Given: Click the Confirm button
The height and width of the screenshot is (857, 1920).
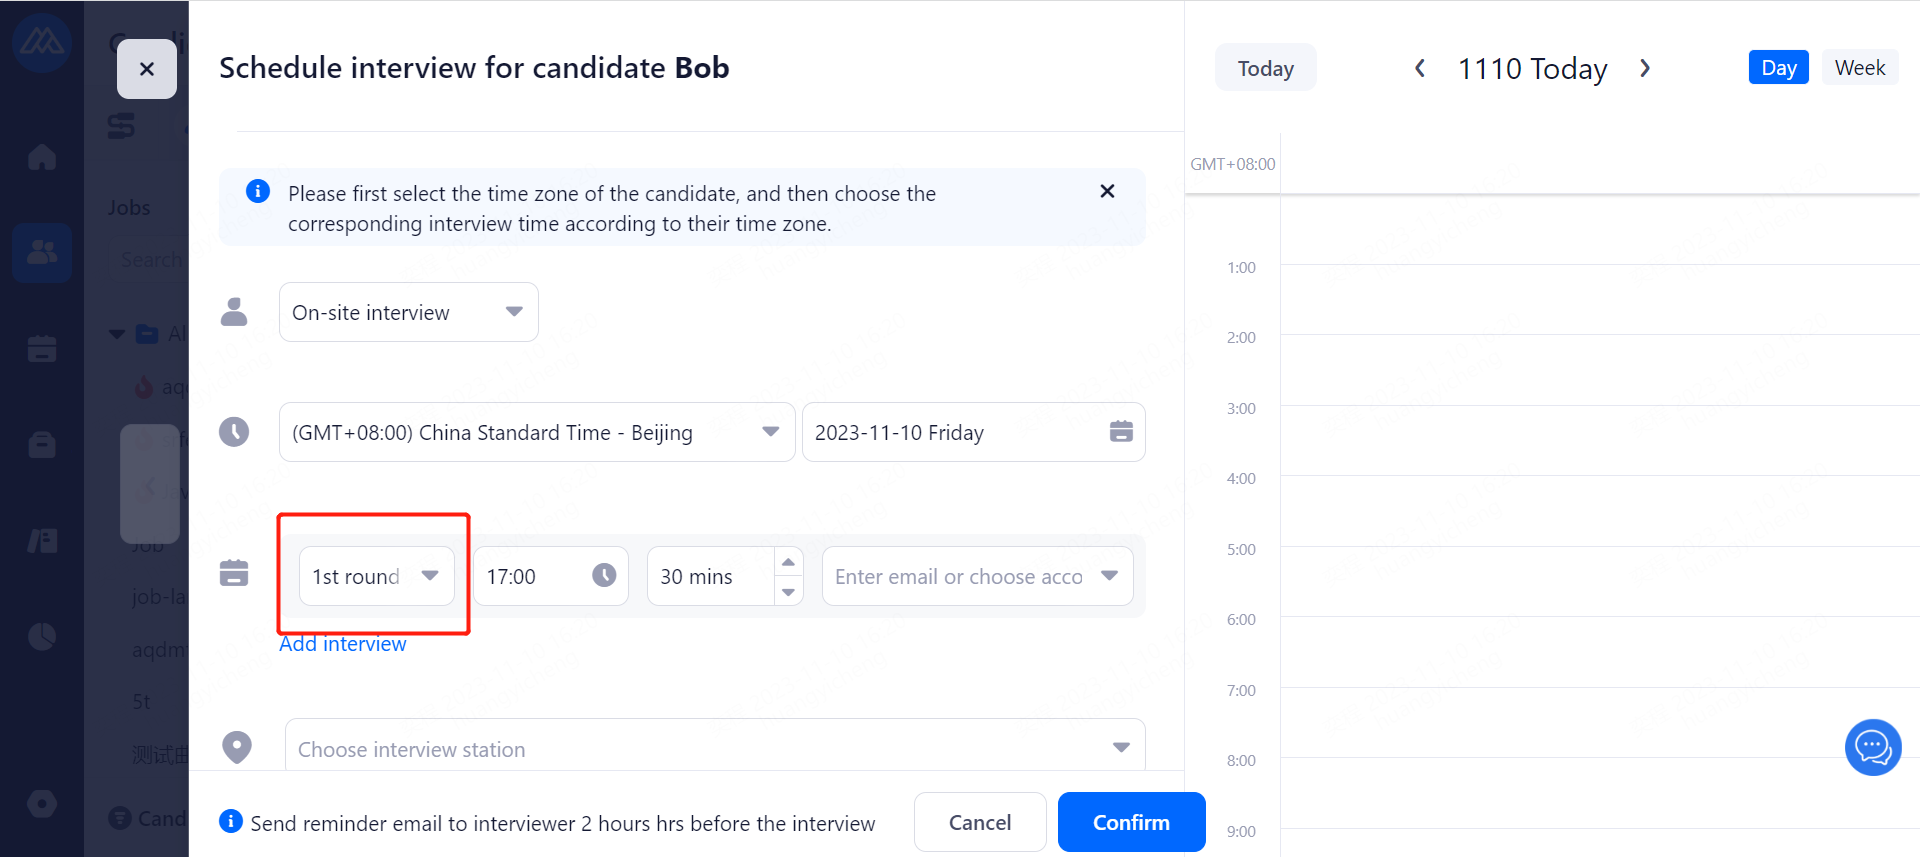Looking at the screenshot, I should coord(1131,822).
